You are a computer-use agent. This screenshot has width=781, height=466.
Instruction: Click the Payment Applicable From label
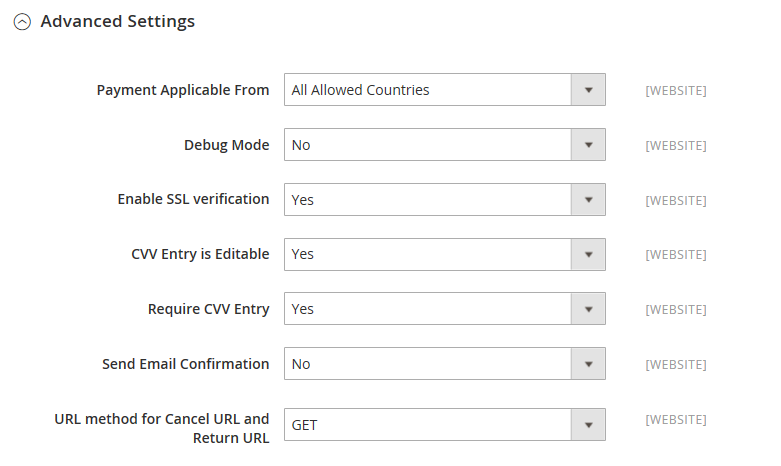[183, 90]
